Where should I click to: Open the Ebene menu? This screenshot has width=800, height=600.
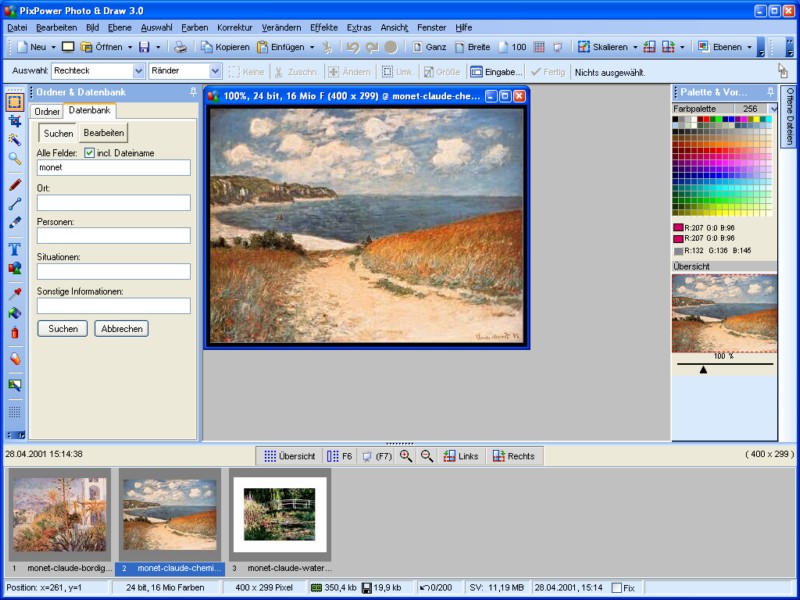119,28
